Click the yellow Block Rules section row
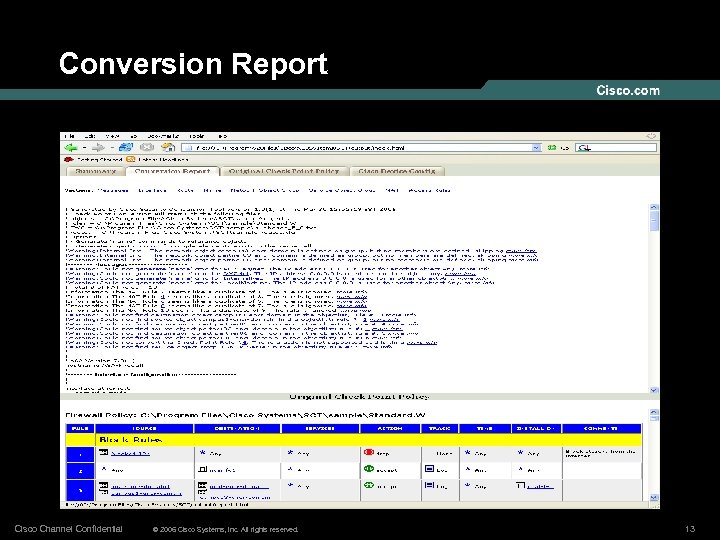The height and width of the screenshot is (540, 720). pos(354,439)
